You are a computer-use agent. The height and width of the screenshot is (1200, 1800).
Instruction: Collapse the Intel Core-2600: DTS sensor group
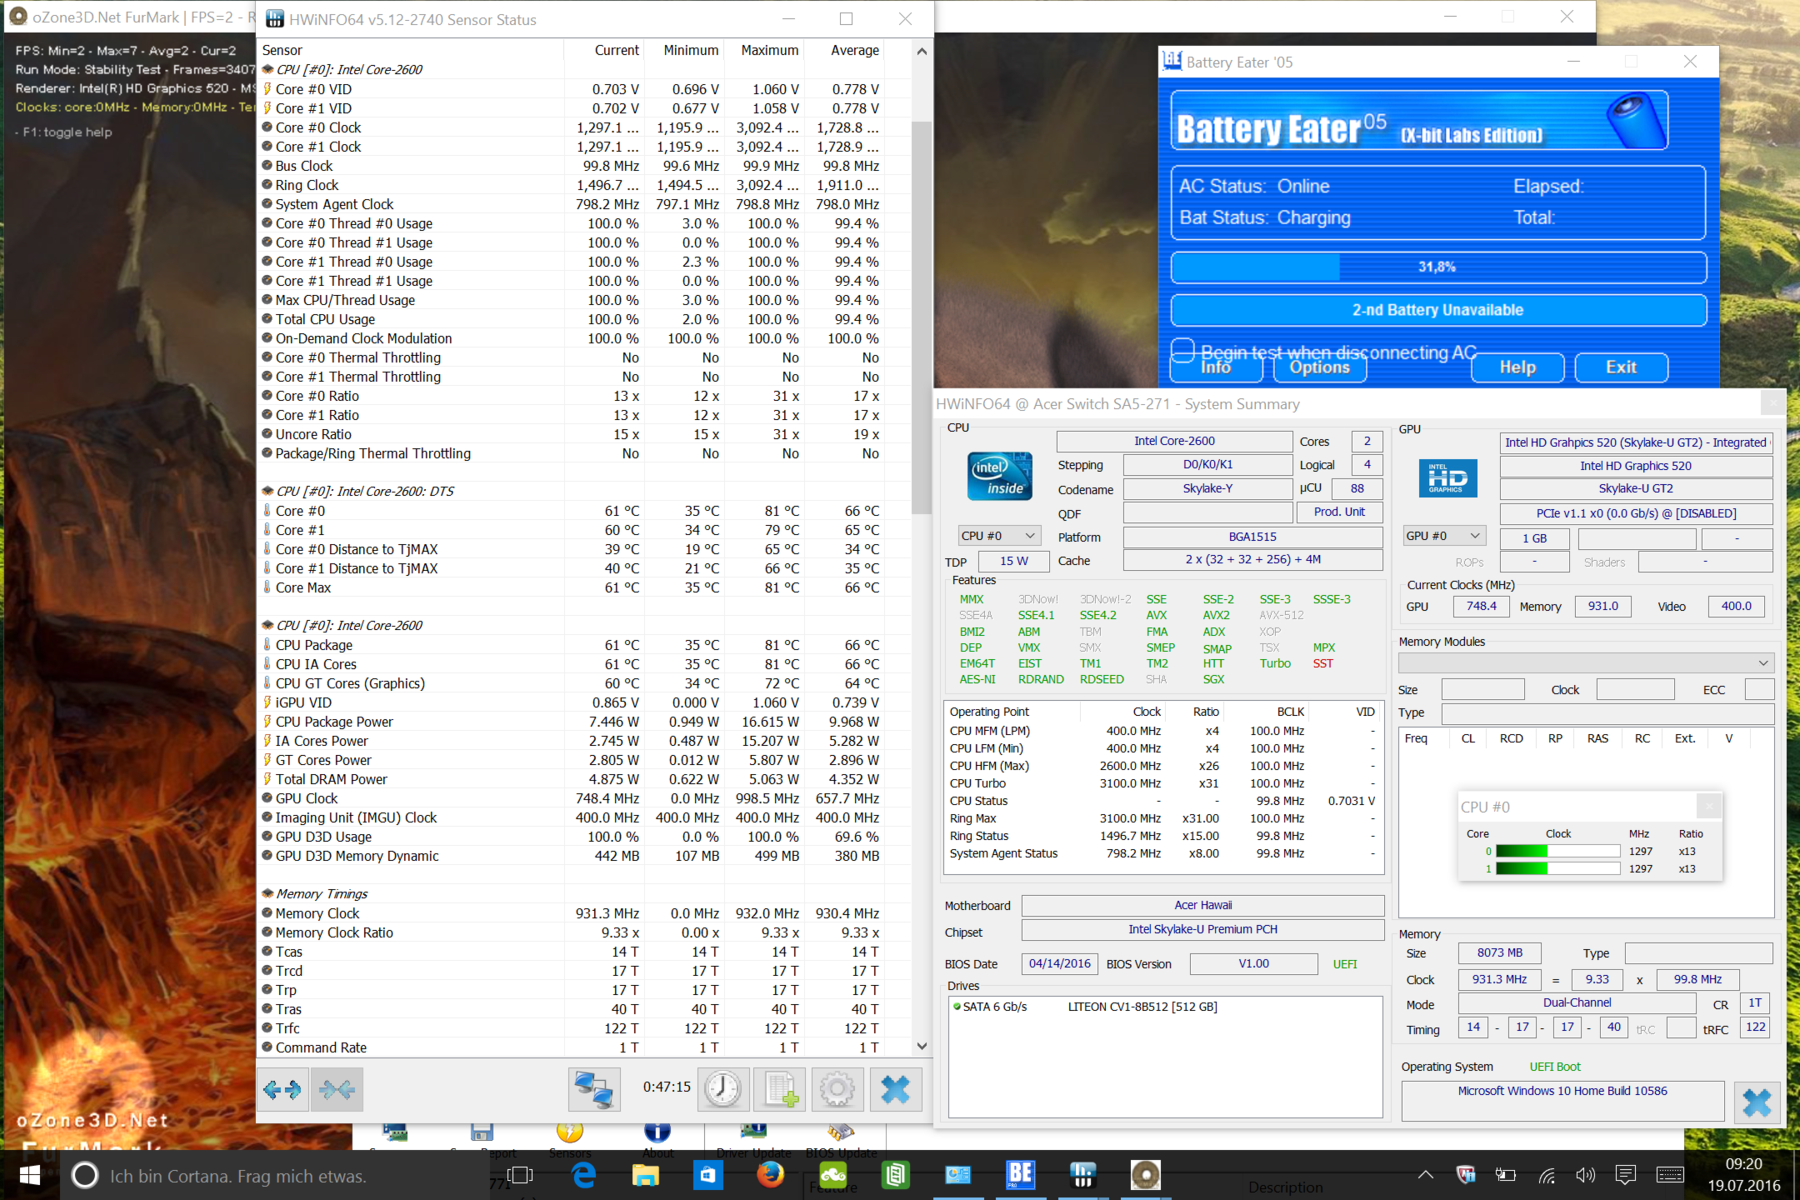[x=268, y=491]
